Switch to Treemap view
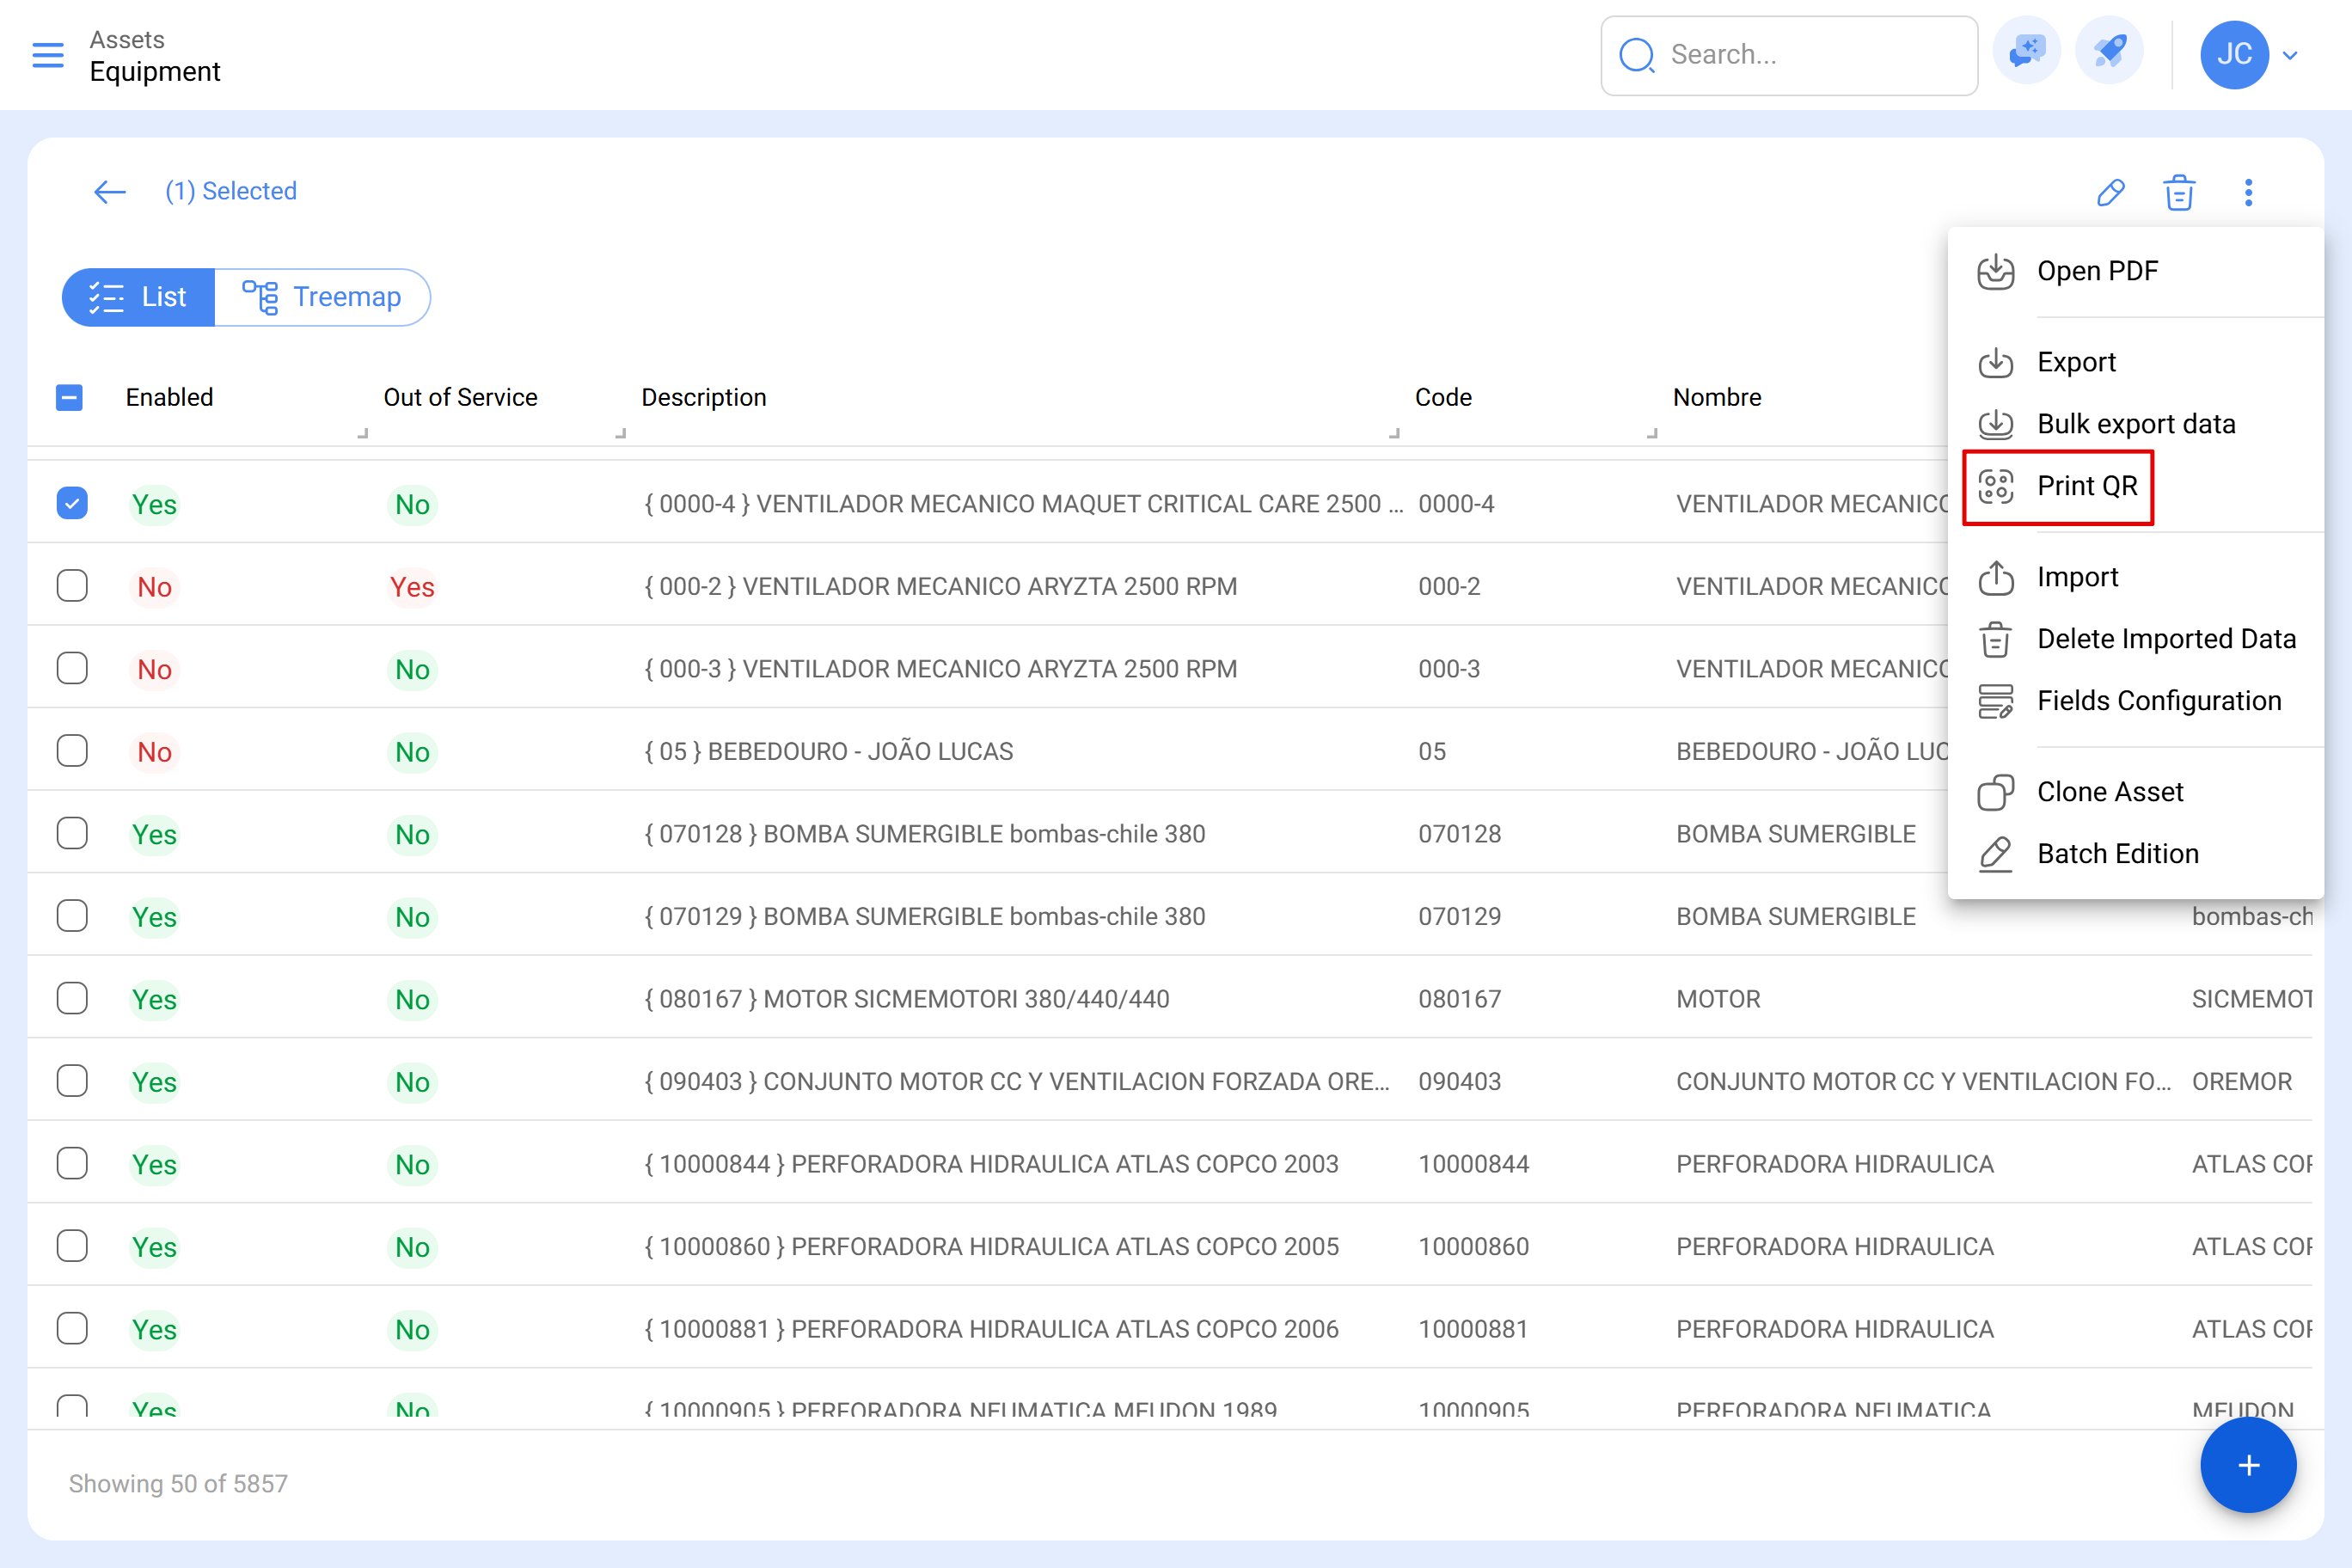2352x1568 pixels. (x=322, y=297)
